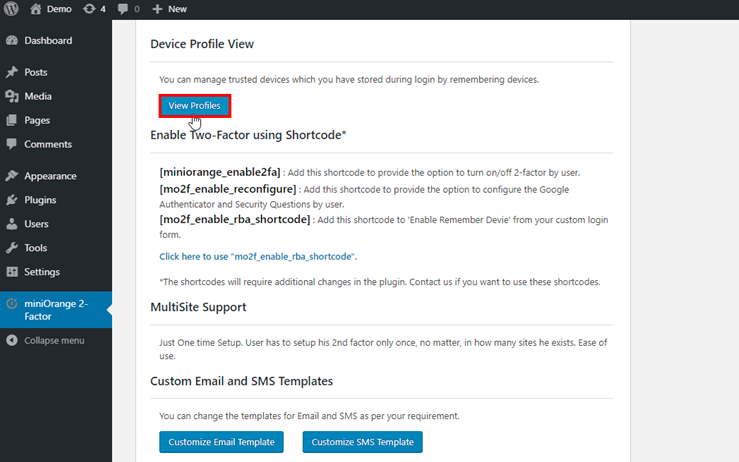
Task: Click the Customize Email Template button
Action: [222, 442]
